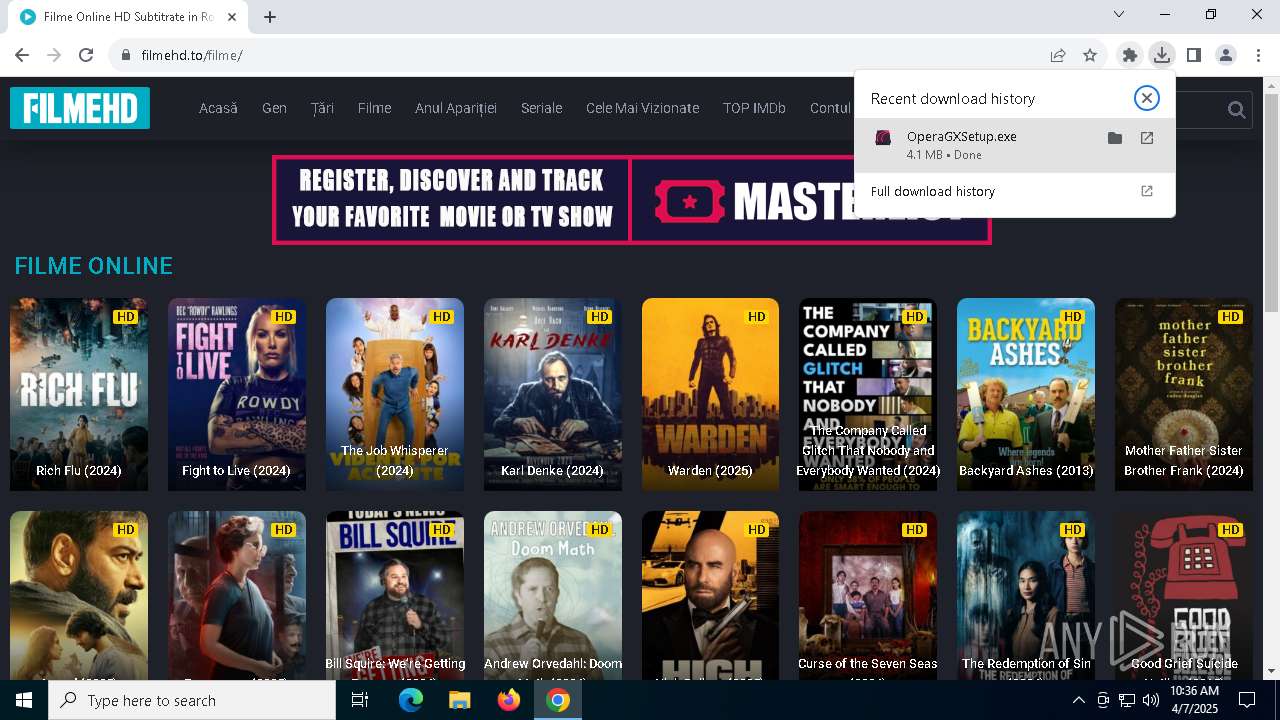This screenshot has width=1280, height=720.
Task: Click the taskbar search box
Action: pos(192,700)
